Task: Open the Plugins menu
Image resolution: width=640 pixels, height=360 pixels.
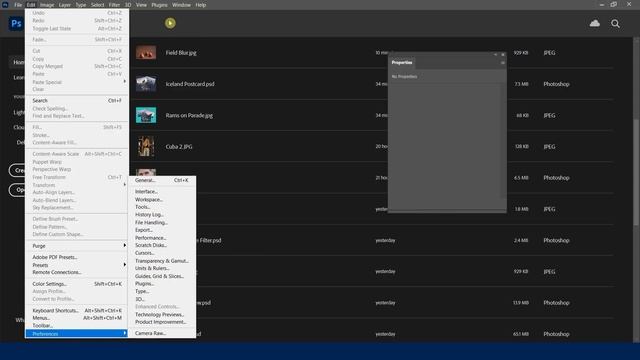Action: [x=159, y=5]
